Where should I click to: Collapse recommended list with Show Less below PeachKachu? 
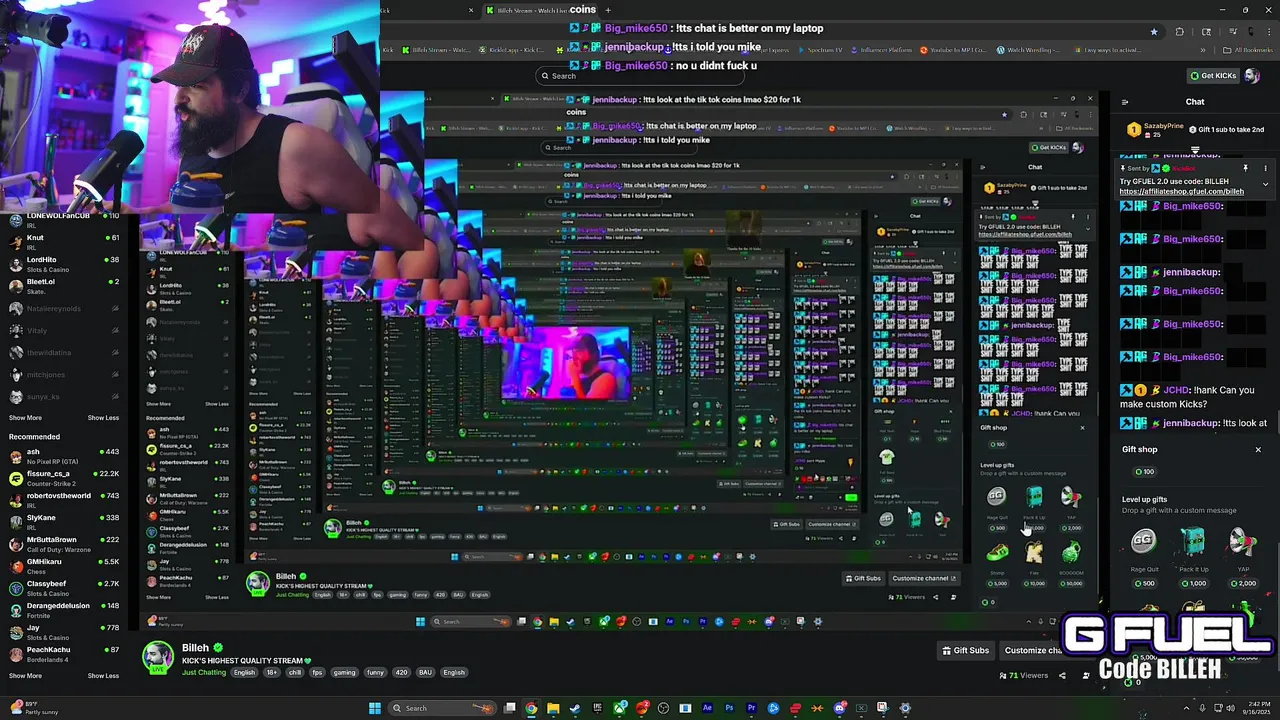pyautogui.click(x=103, y=676)
